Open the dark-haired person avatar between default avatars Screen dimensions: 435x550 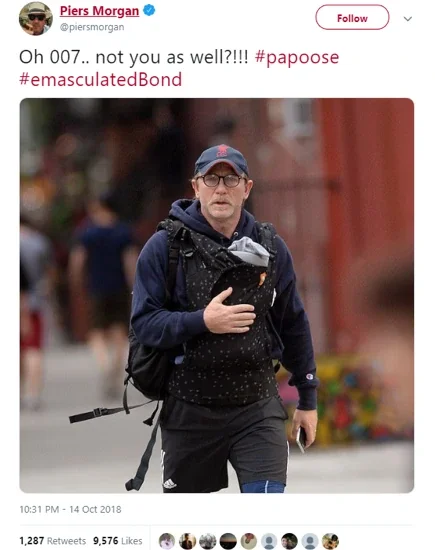[x=289, y=541]
